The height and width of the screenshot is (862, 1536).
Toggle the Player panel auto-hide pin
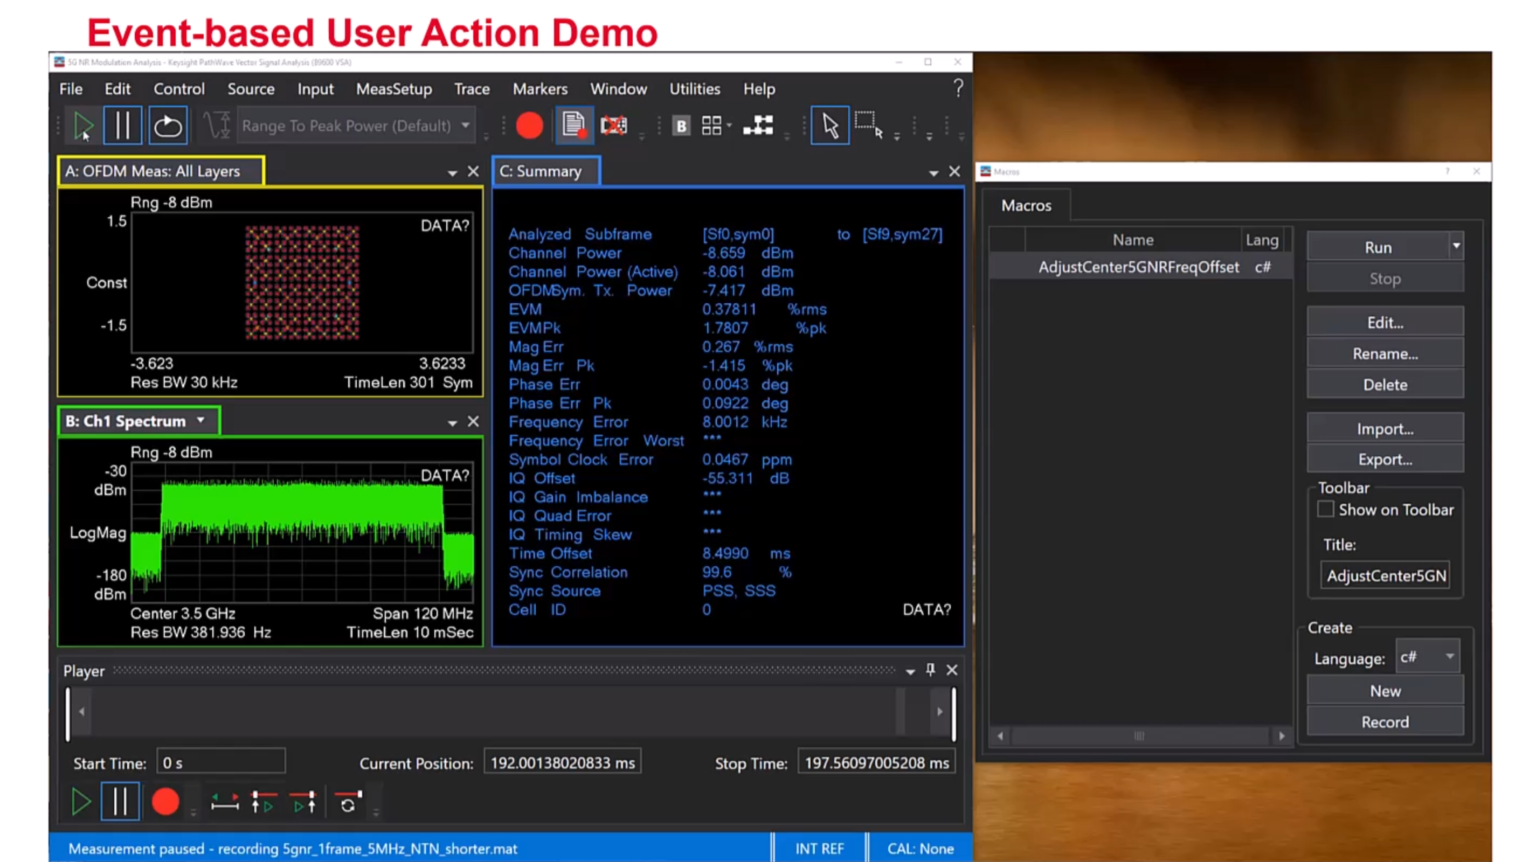(928, 670)
